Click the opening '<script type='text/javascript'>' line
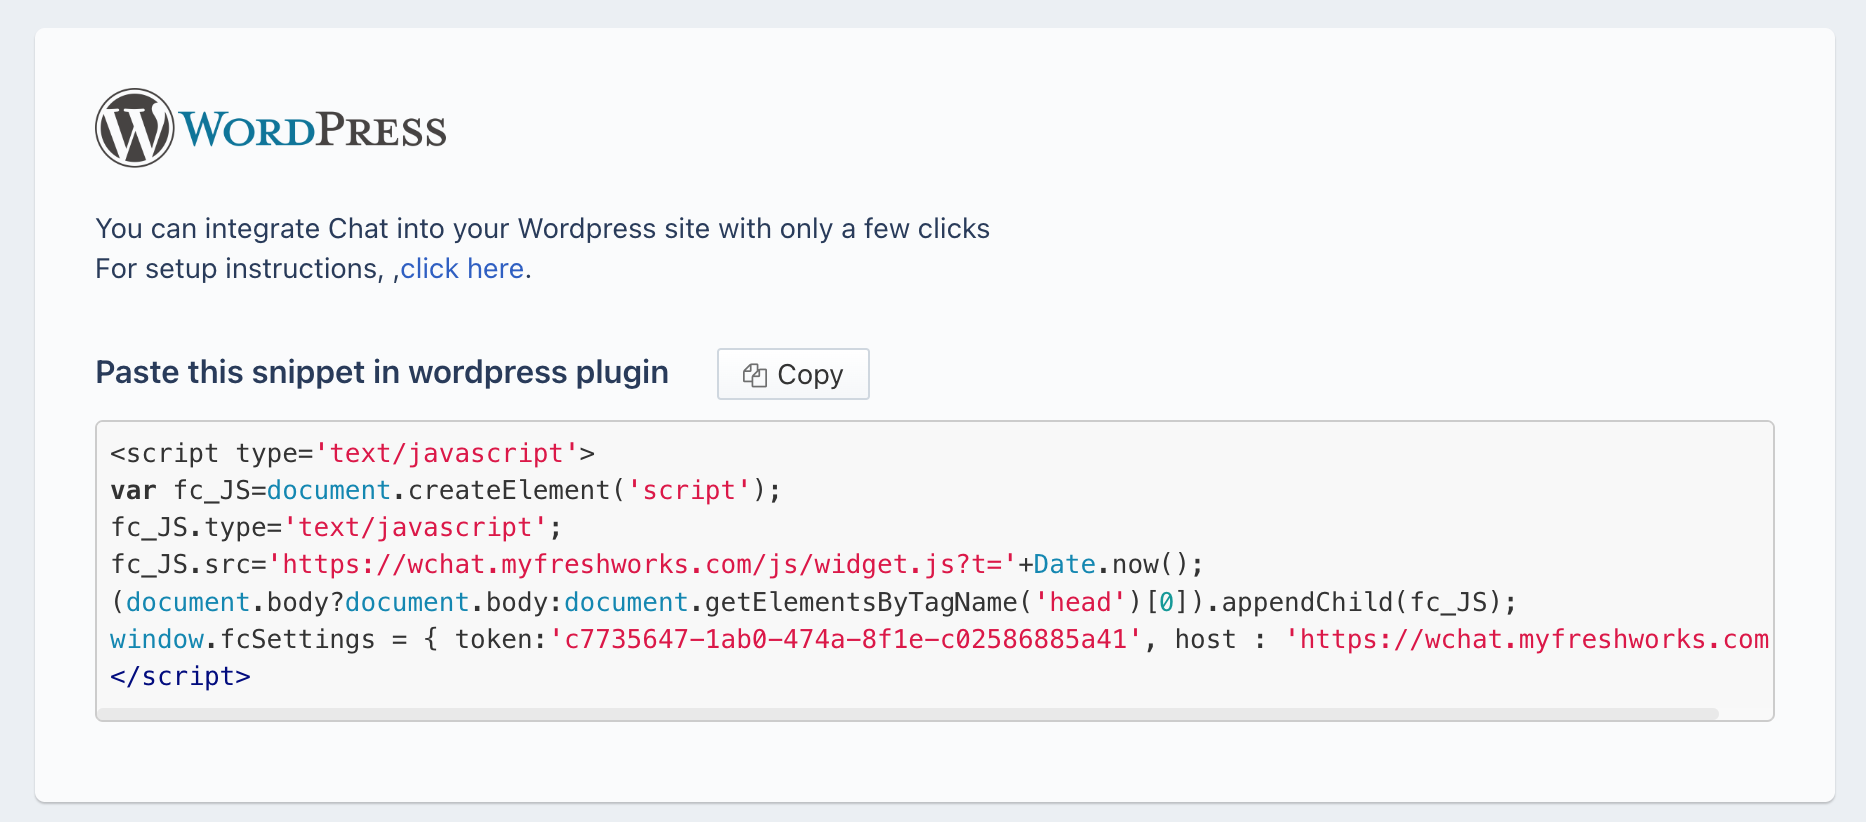The height and width of the screenshot is (822, 1866). tap(353, 453)
